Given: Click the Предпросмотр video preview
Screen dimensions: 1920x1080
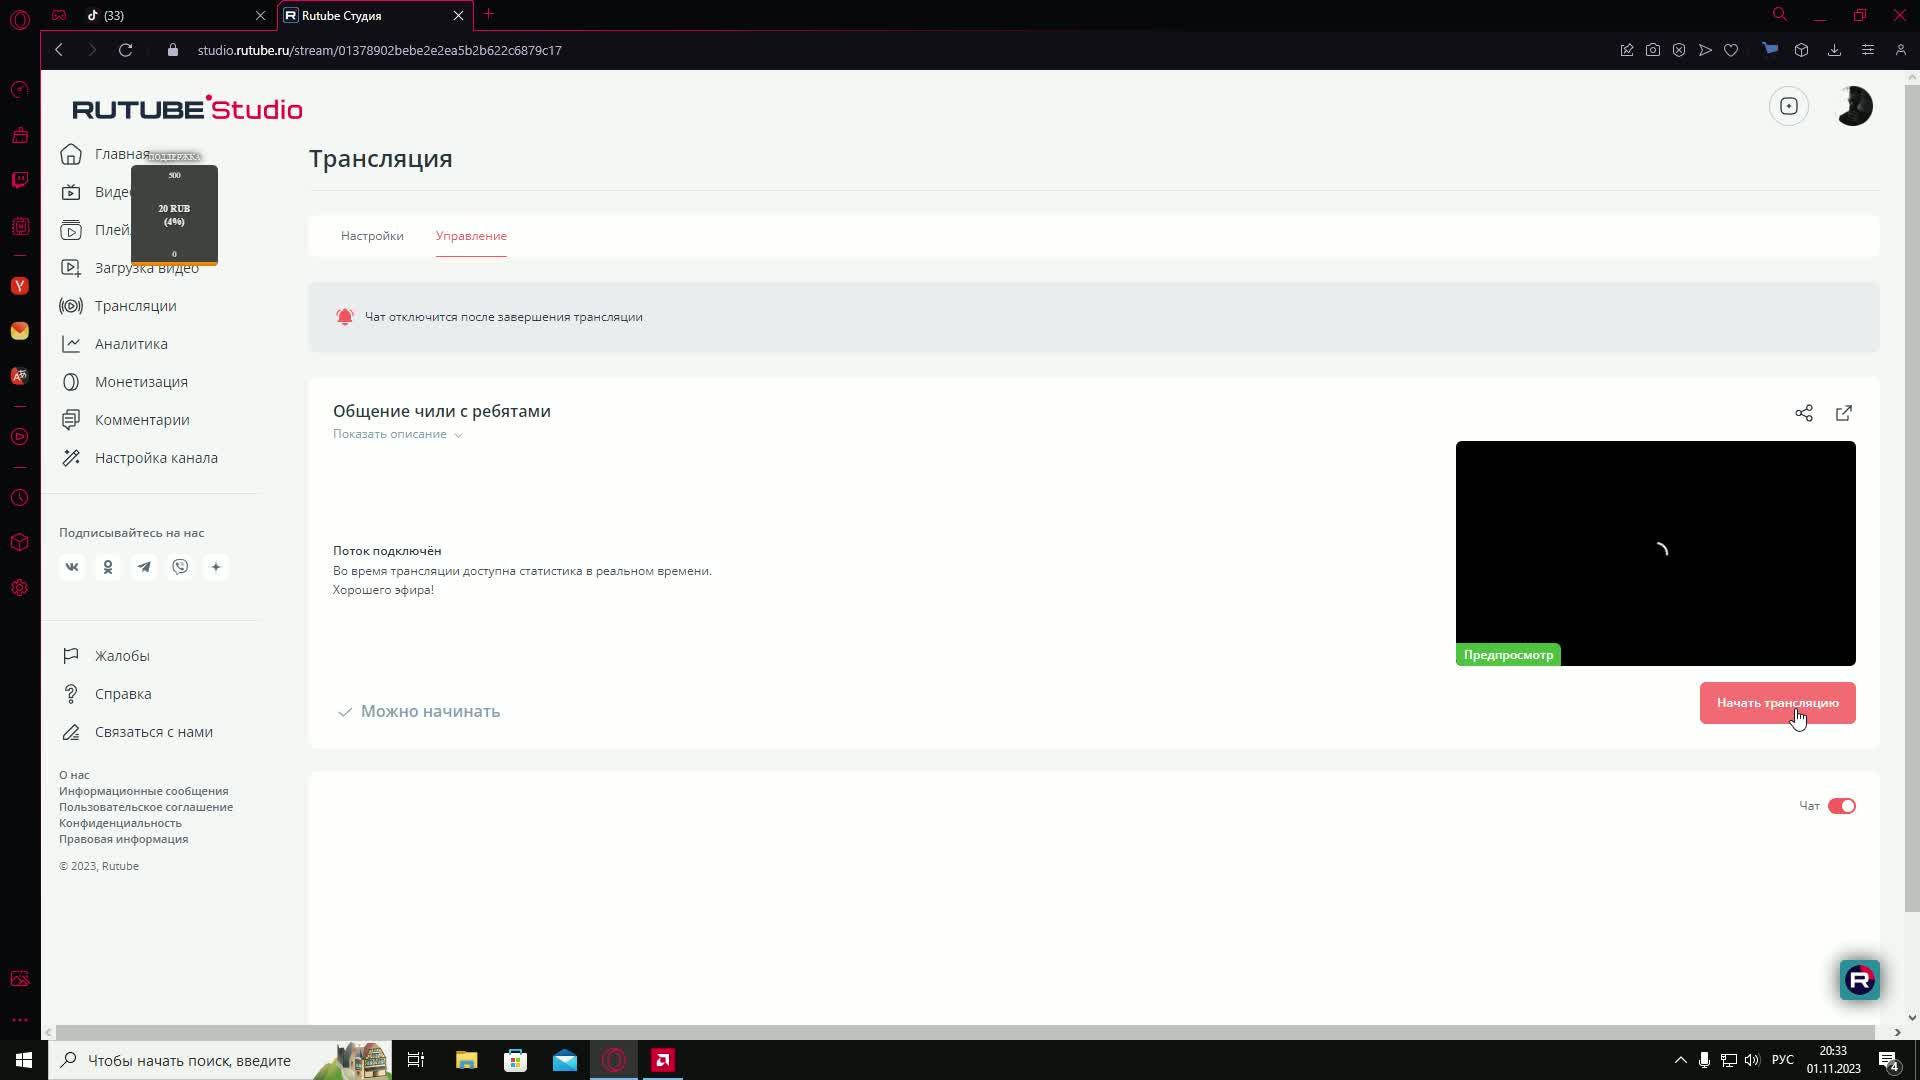Looking at the screenshot, I should (1655, 553).
